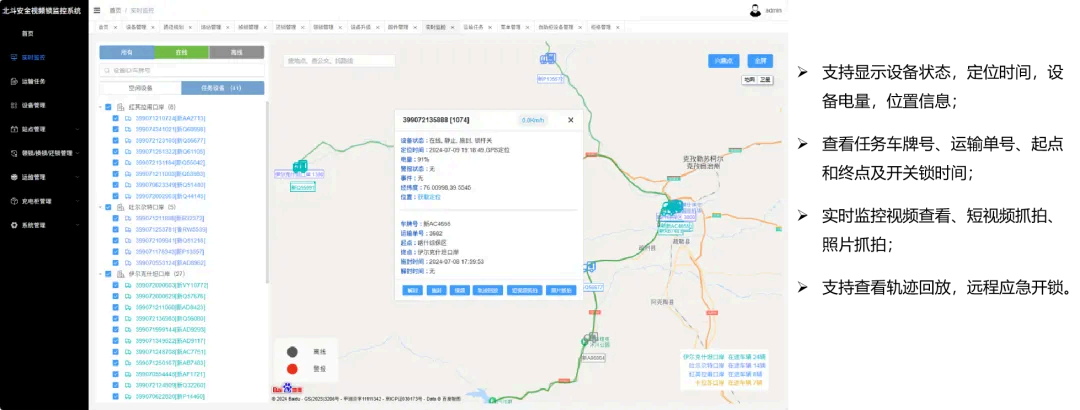Focus the map place search field

tap(340, 61)
